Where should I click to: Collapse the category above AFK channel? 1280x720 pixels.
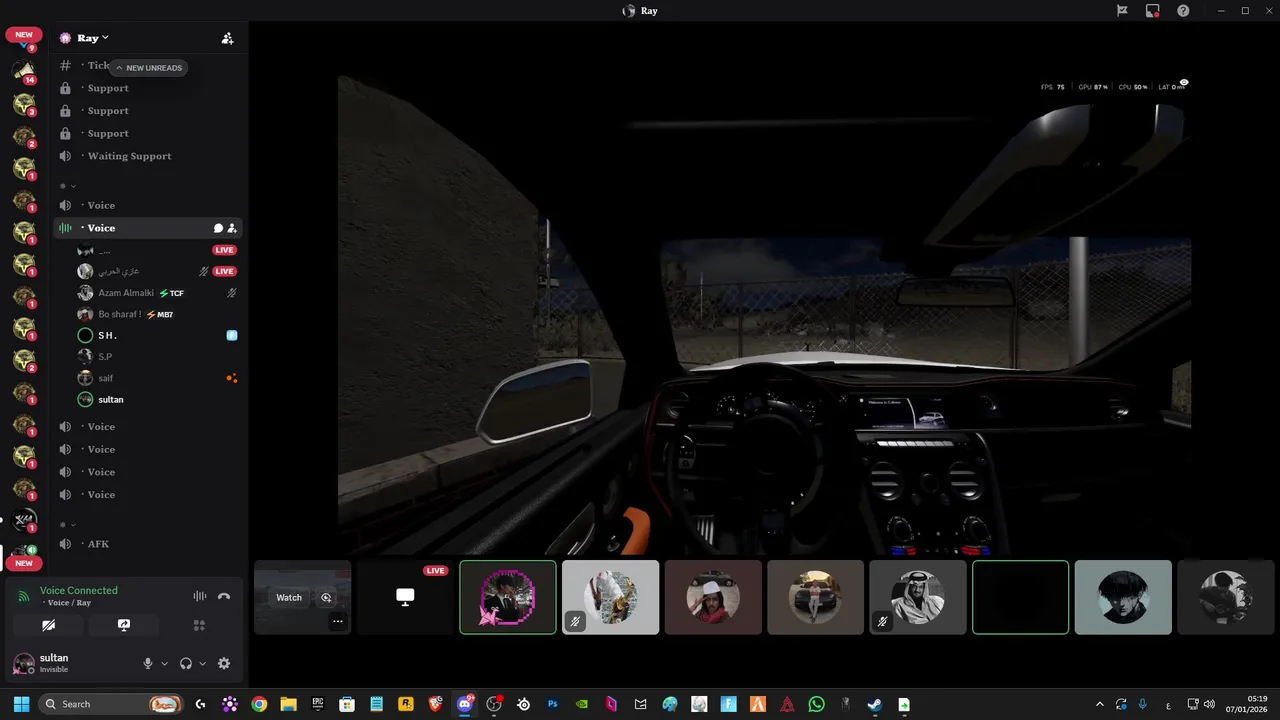67,524
